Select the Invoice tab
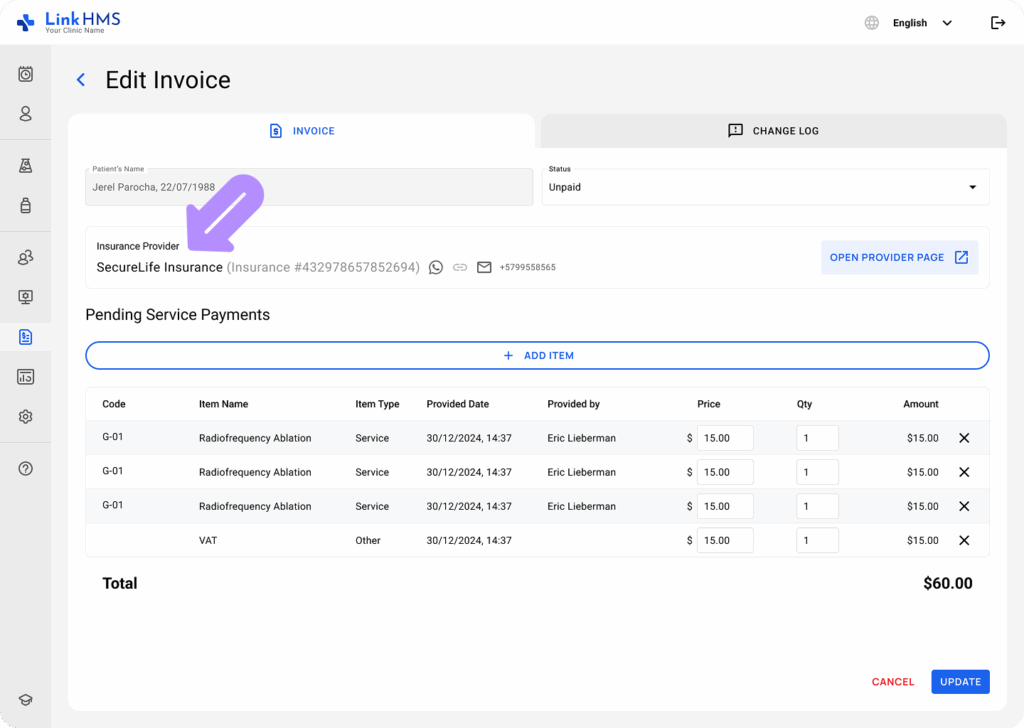 click(301, 130)
